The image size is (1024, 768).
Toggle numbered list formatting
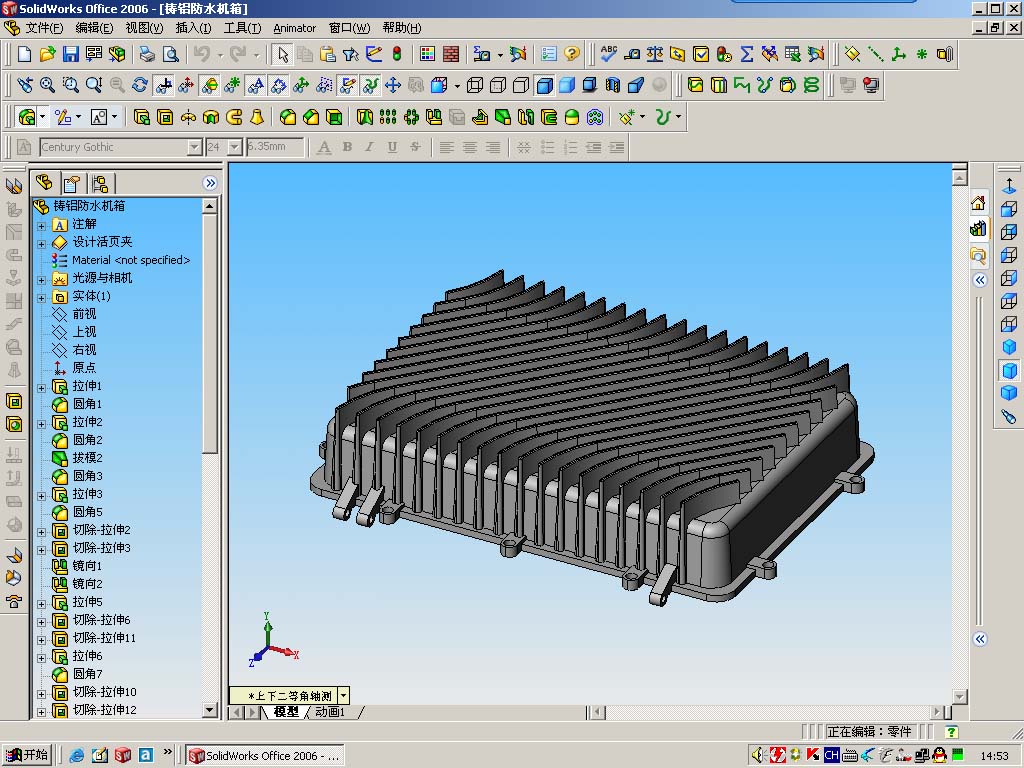tap(570, 147)
